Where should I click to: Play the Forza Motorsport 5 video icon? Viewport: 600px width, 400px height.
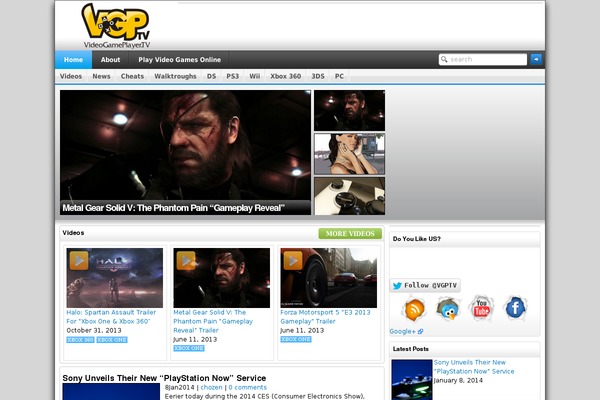pos(293,260)
